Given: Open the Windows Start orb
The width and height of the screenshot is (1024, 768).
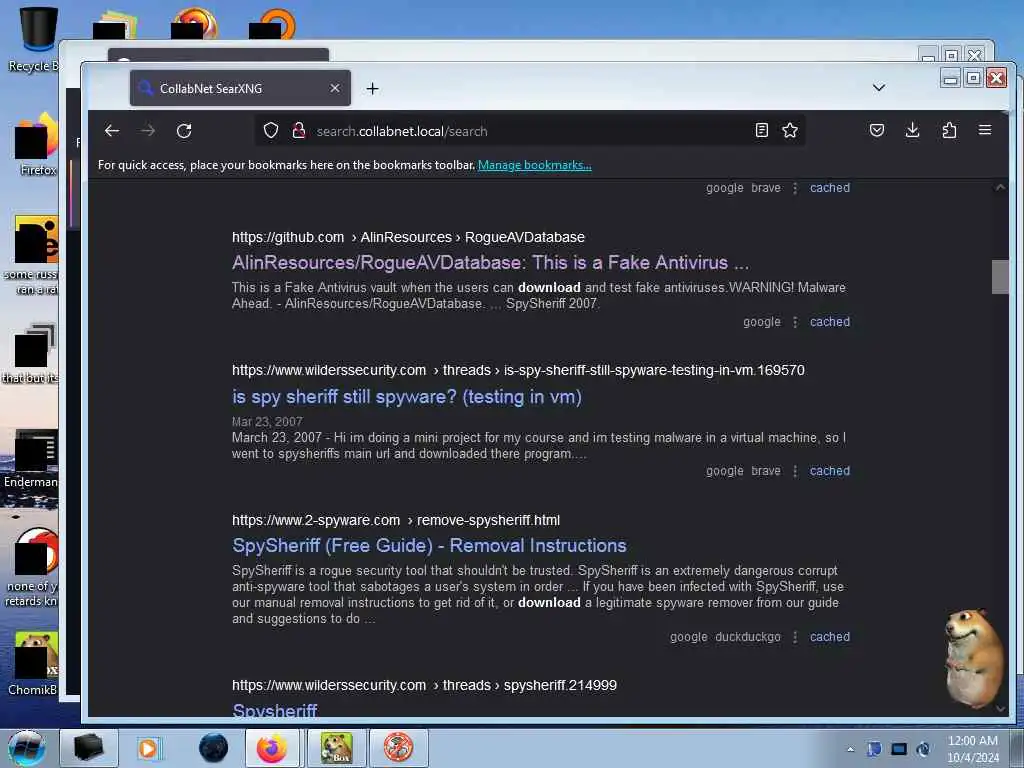Looking at the screenshot, I should [x=27, y=748].
